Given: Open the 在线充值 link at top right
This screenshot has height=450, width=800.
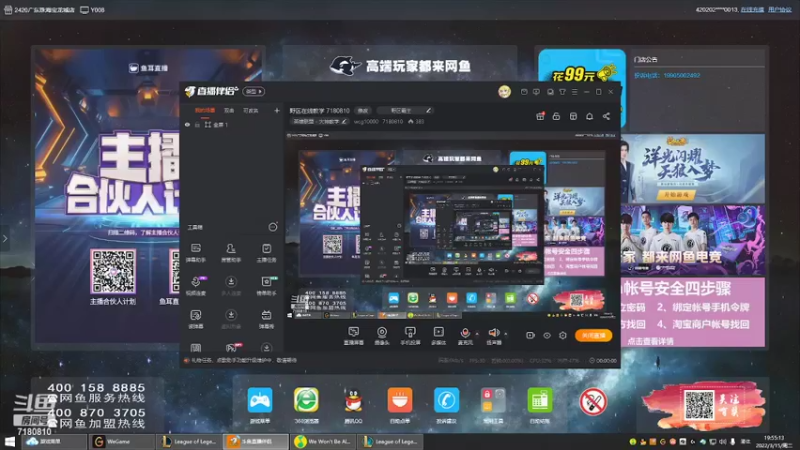Looking at the screenshot, I should (x=752, y=10).
